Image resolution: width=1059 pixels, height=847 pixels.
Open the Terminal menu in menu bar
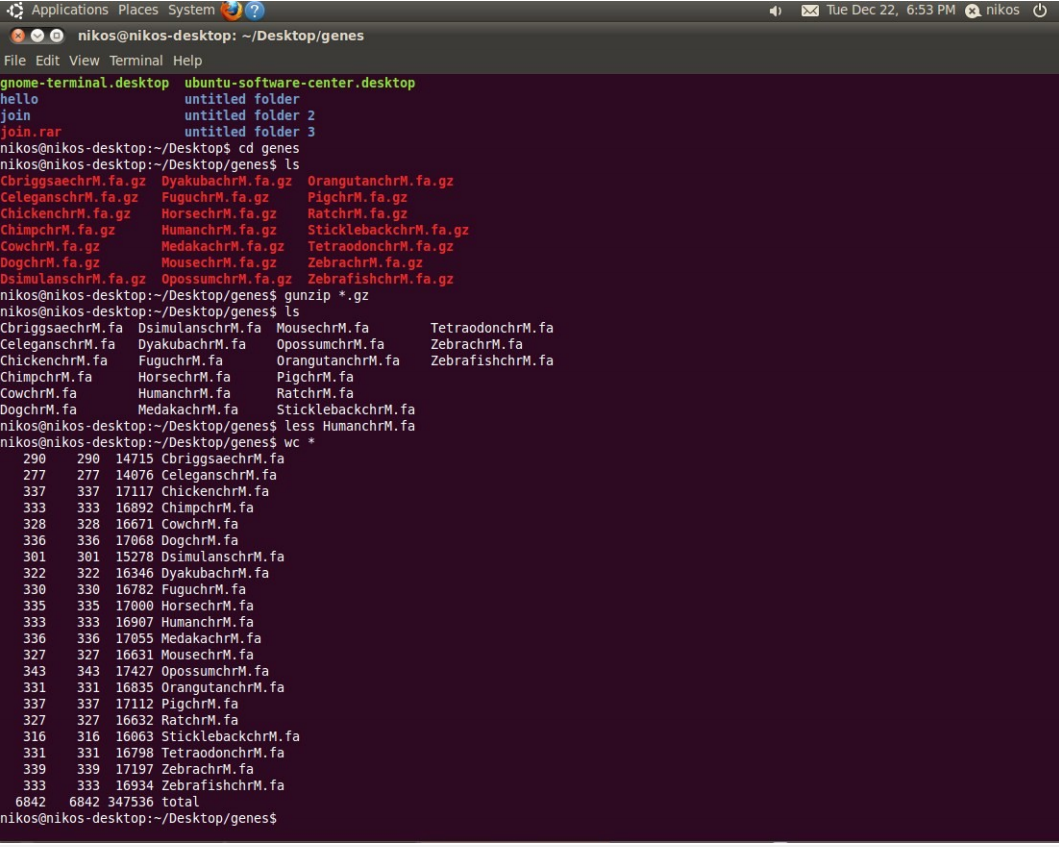(136, 61)
